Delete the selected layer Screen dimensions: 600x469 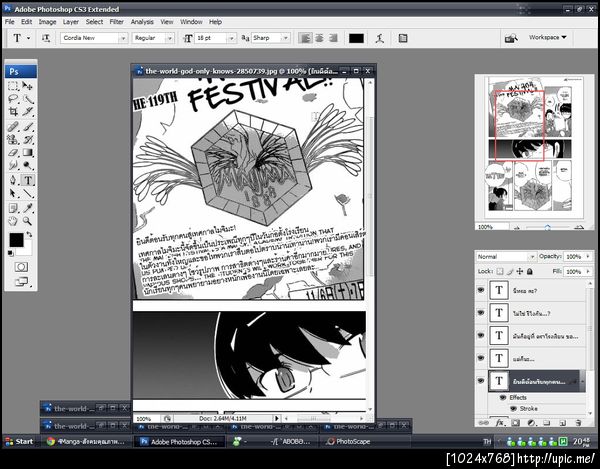click(578, 423)
